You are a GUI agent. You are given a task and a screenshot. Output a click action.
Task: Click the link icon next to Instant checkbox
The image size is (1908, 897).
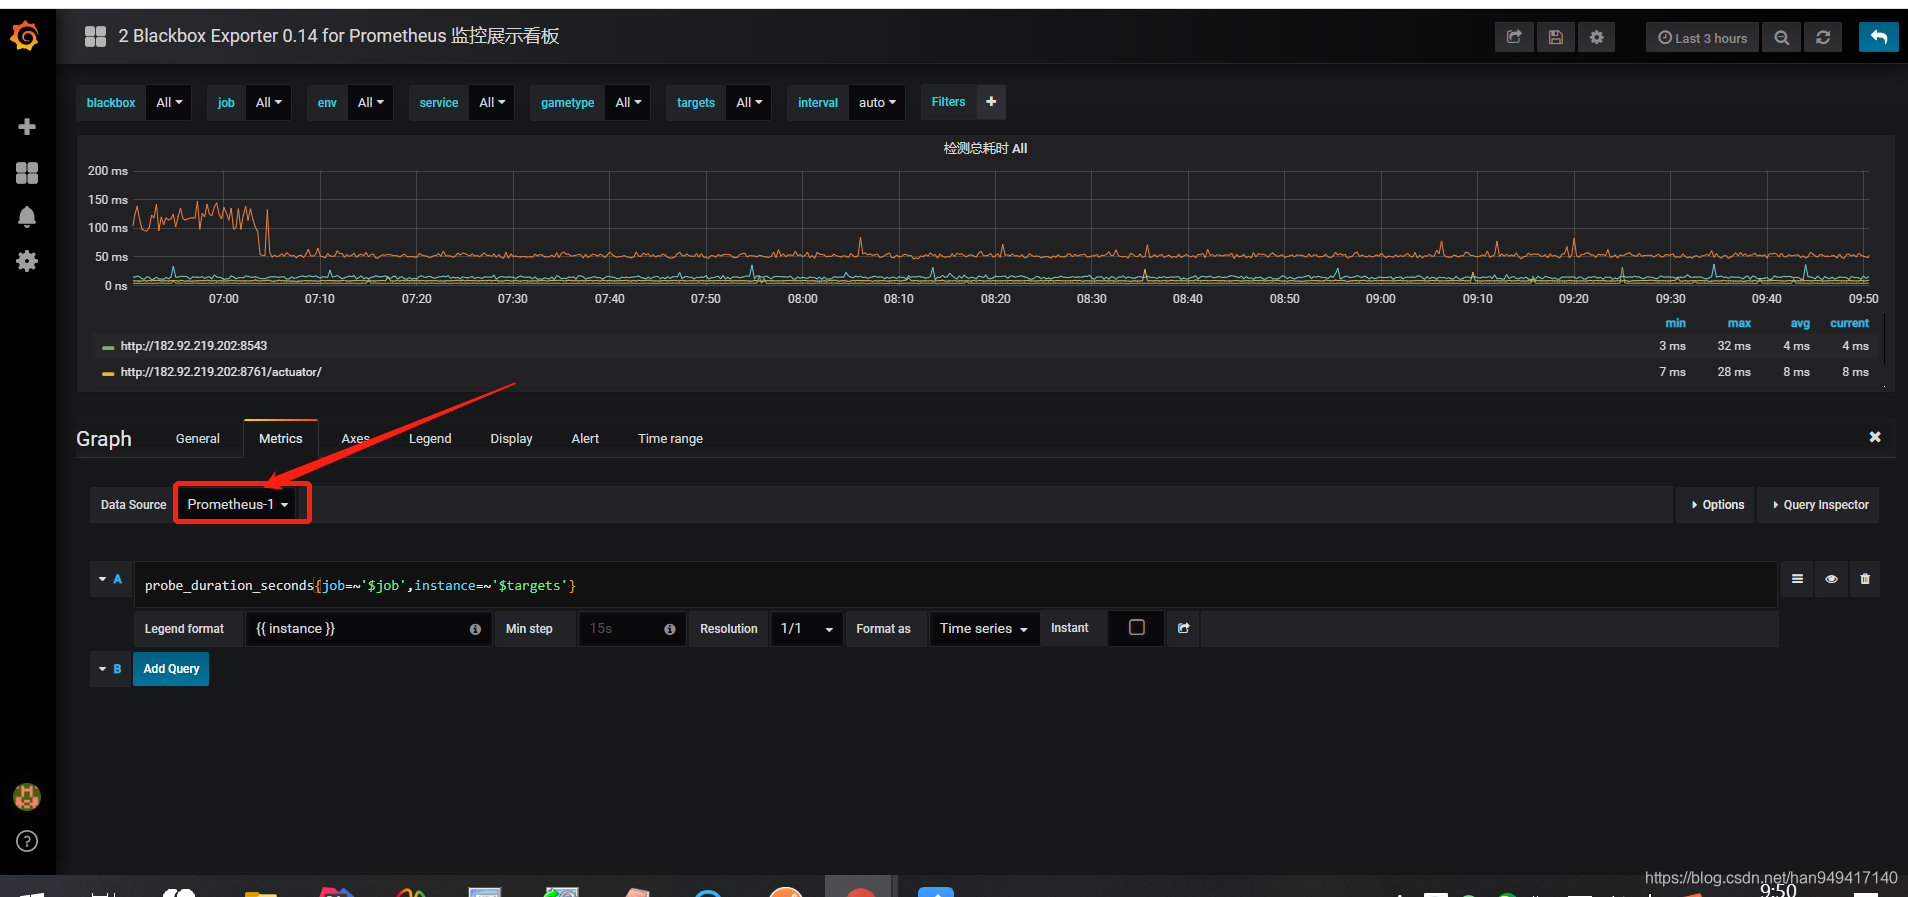click(x=1183, y=628)
